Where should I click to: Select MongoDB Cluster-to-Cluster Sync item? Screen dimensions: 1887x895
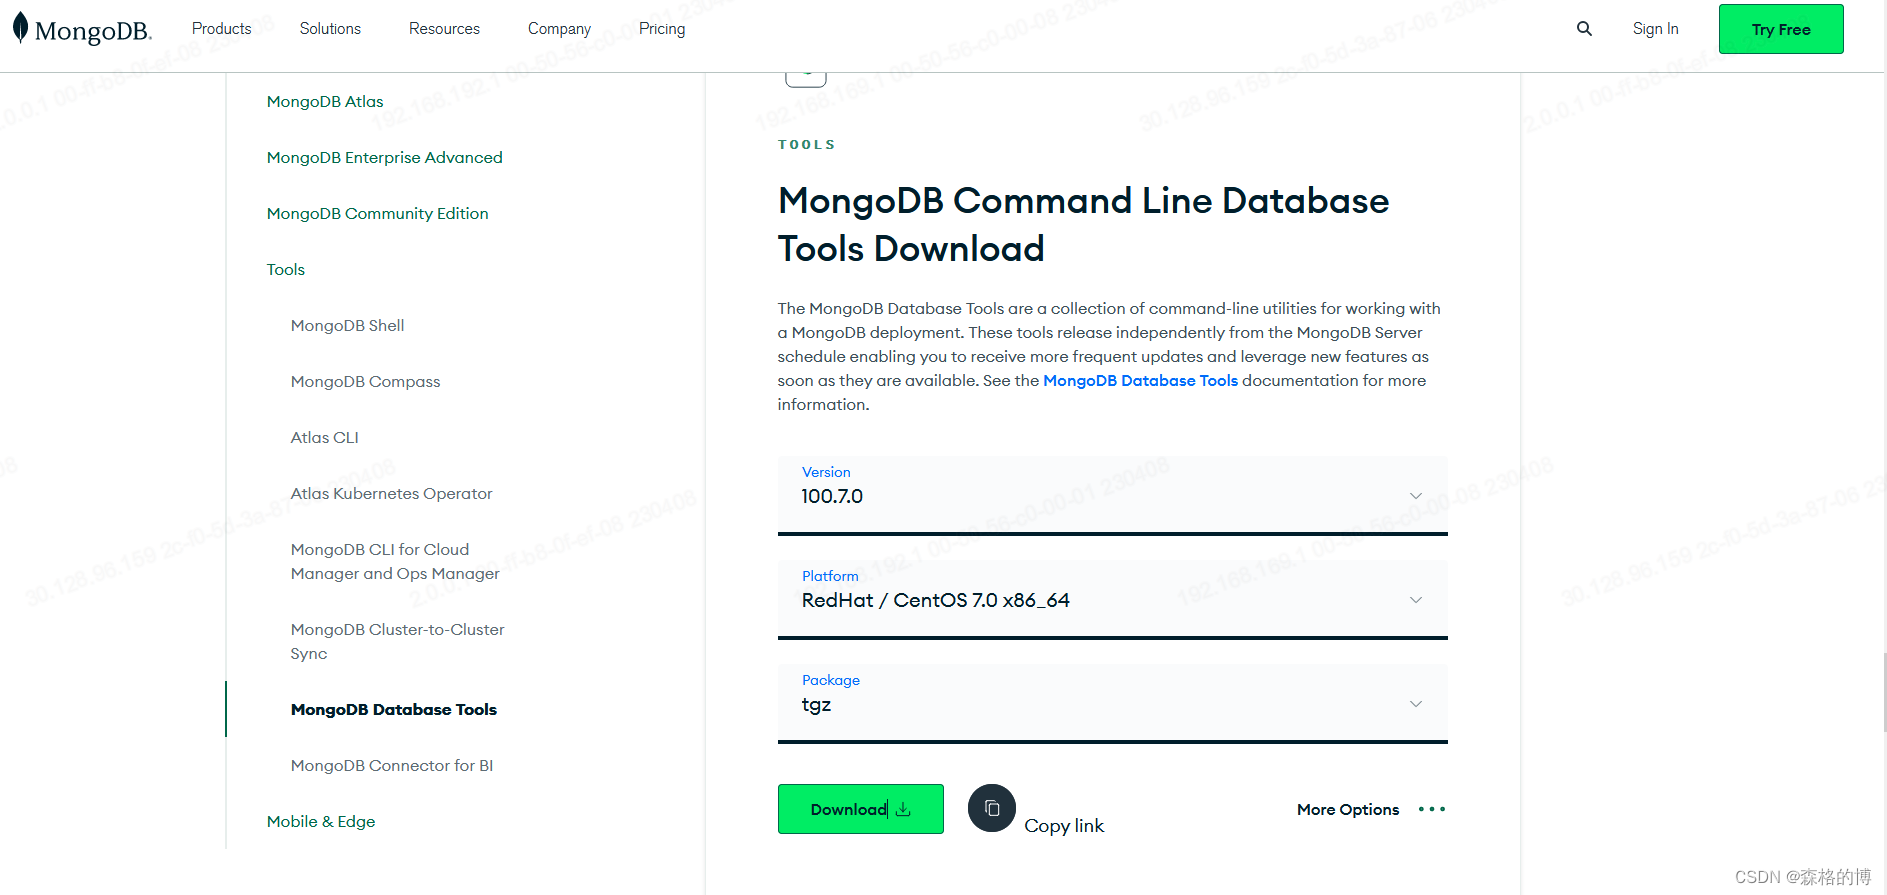coord(397,641)
